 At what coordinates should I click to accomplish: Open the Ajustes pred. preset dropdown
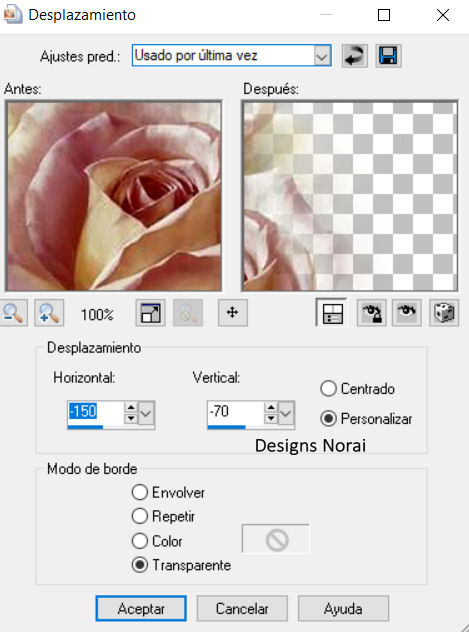322,56
